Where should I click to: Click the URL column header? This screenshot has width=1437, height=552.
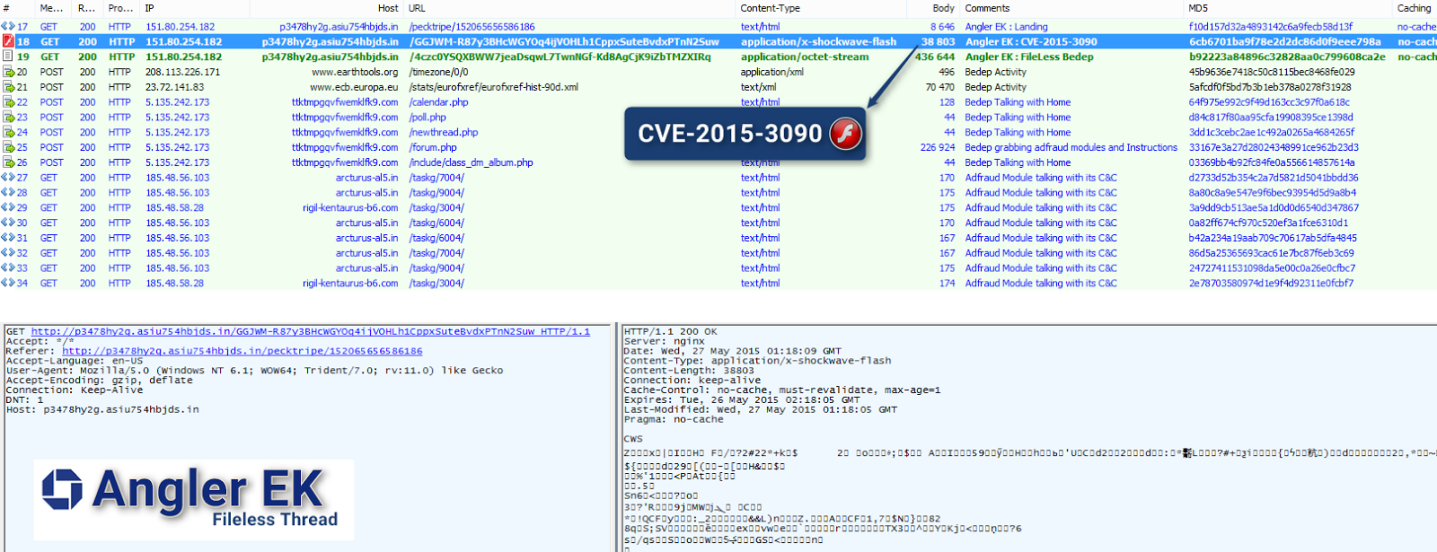418,8
